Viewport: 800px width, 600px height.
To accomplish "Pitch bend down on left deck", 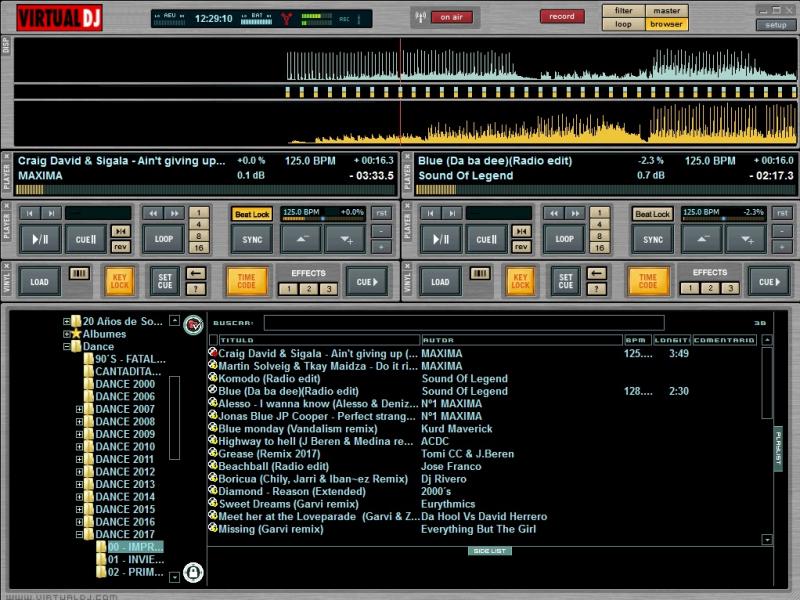I will 302,239.
